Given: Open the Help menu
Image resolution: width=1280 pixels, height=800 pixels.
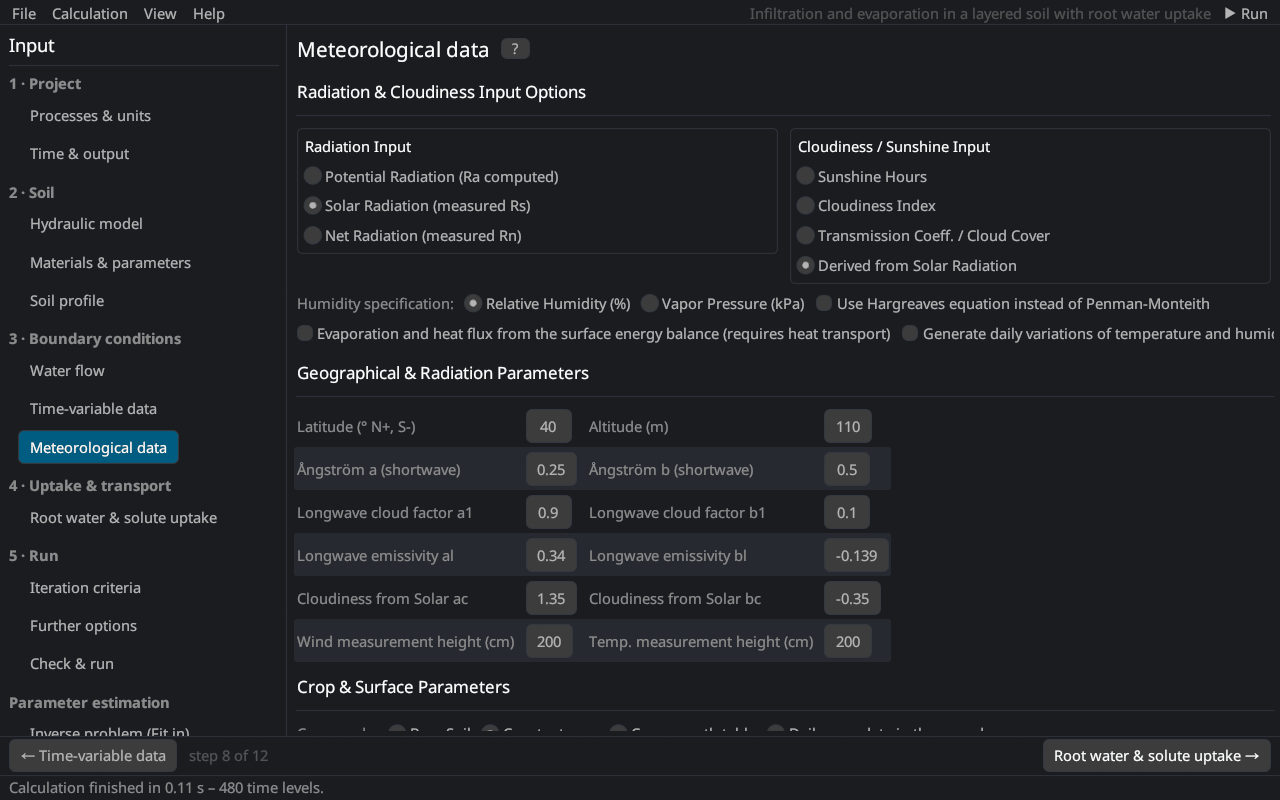Looking at the screenshot, I should pyautogui.click(x=209, y=14).
